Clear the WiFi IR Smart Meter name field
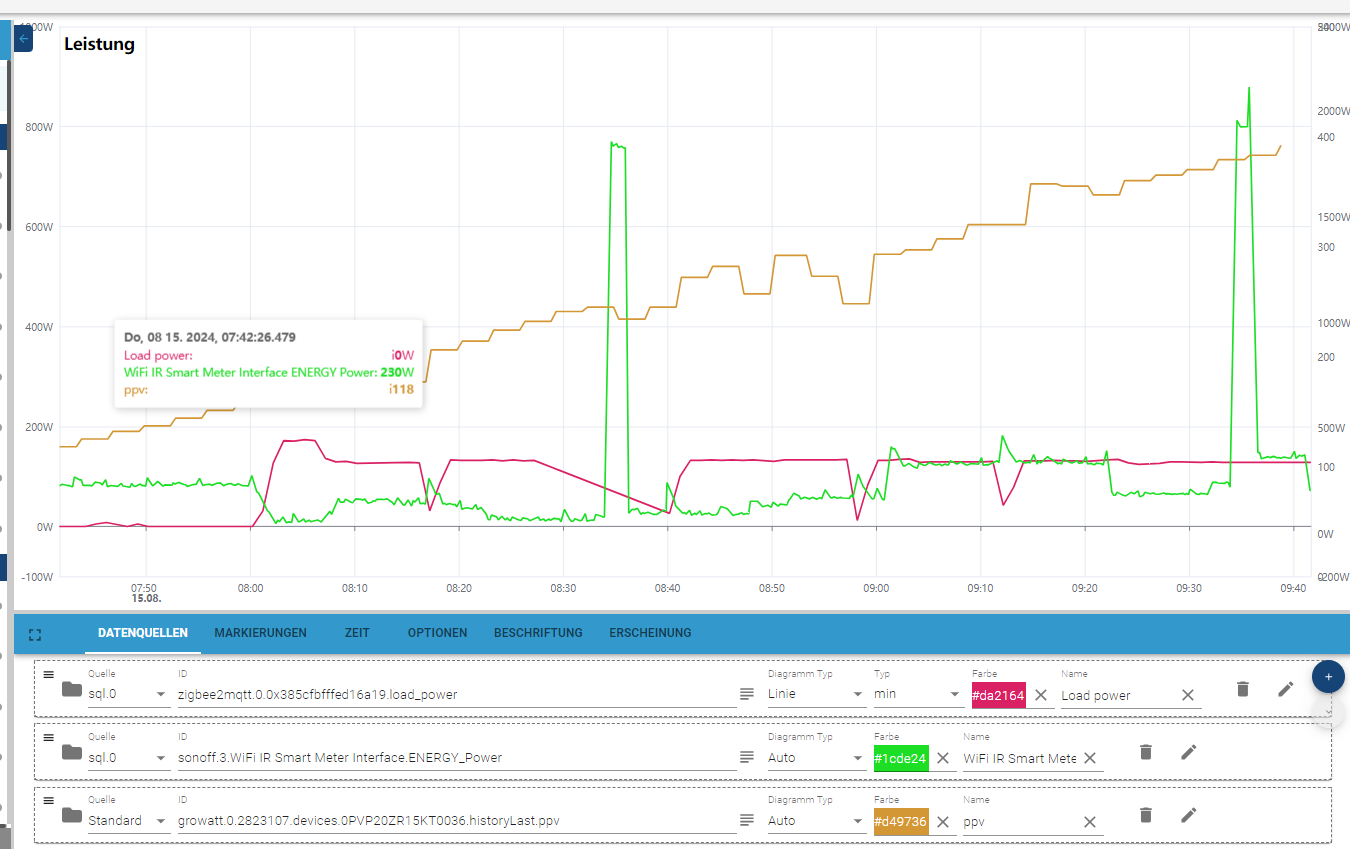1350x849 pixels. pyautogui.click(x=1090, y=758)
